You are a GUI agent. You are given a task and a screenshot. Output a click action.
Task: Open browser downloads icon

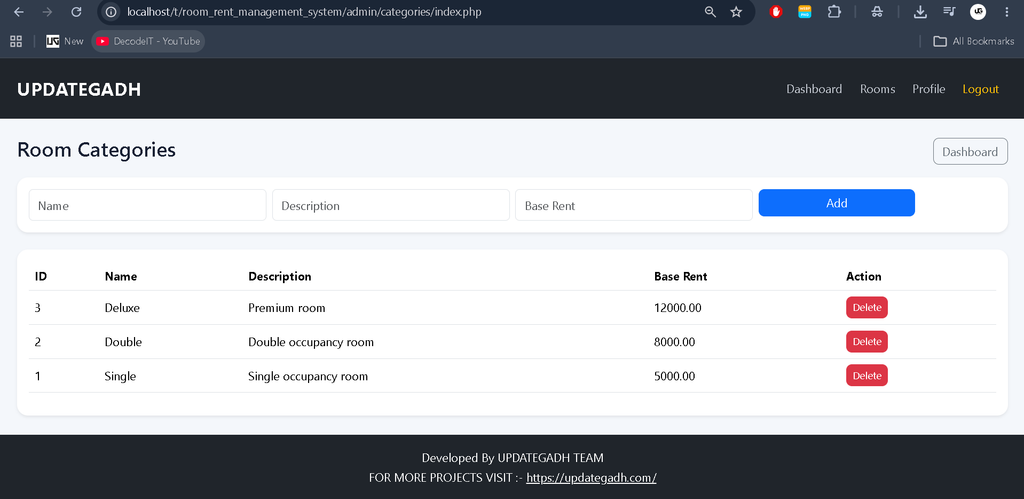(920, 12)
